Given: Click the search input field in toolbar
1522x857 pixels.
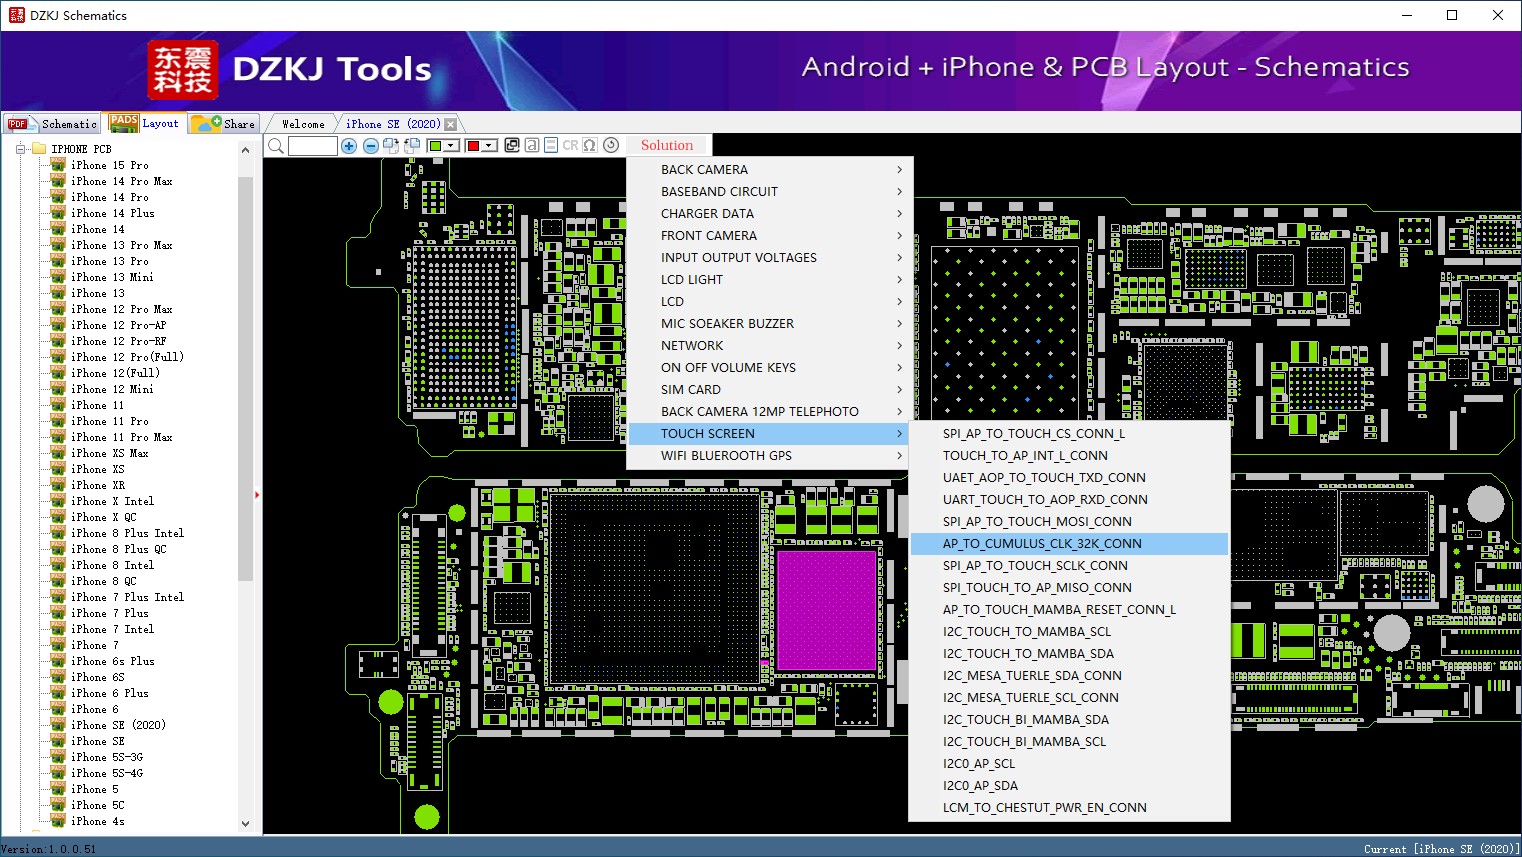Looking at the screenshot, I should [x=313, y=146].
